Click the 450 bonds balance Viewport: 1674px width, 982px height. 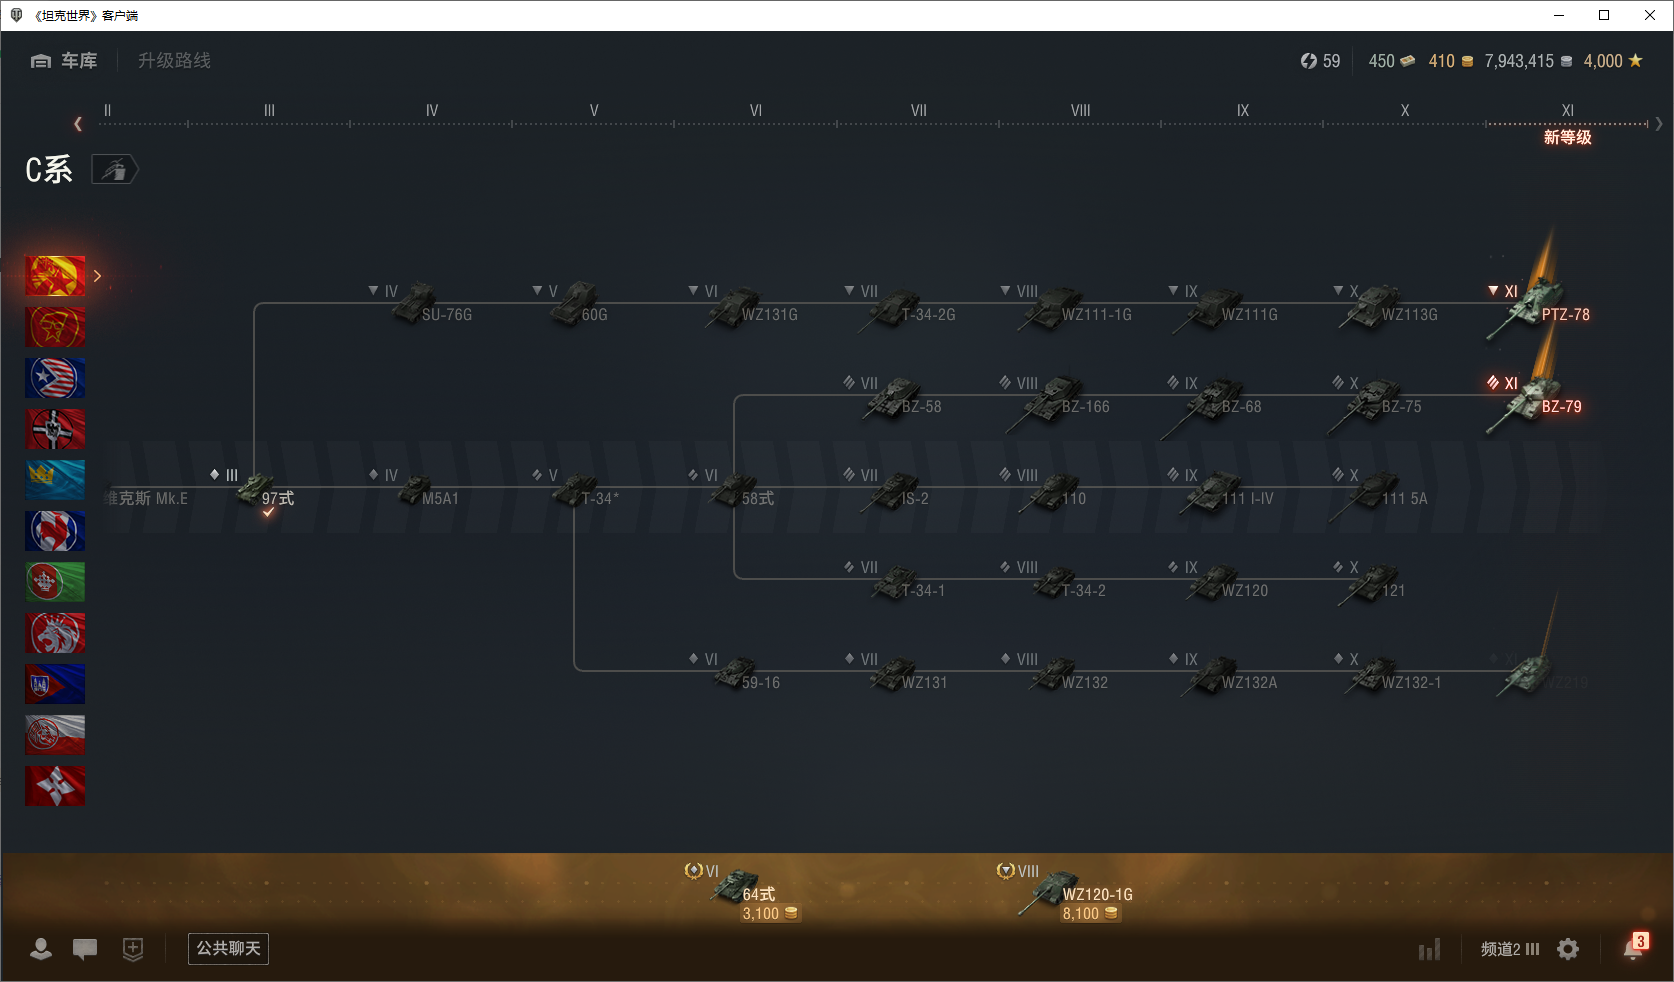(x=1392, y=61)
